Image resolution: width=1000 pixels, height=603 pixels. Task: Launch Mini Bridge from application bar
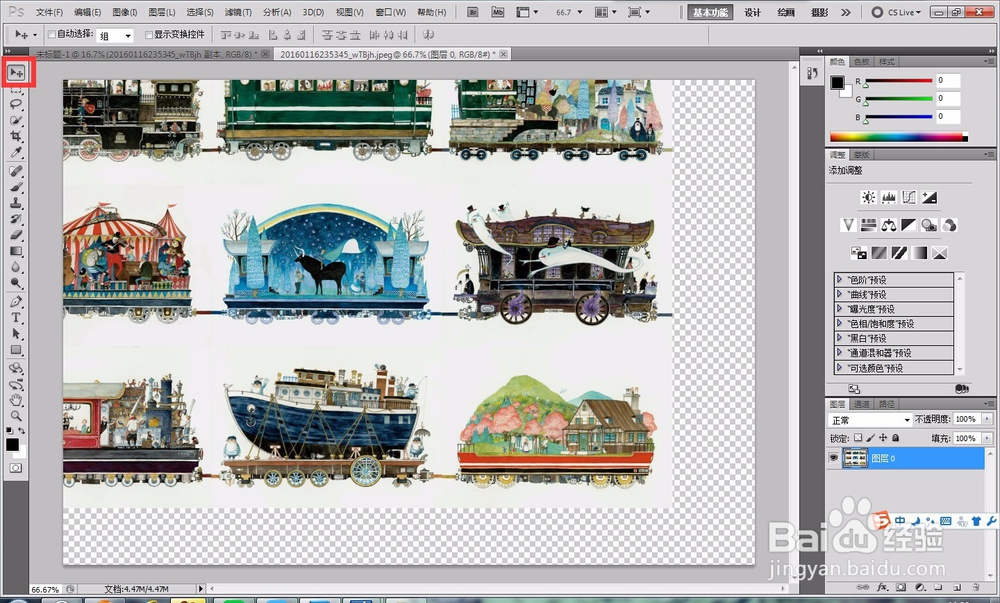tap(497, 12)
